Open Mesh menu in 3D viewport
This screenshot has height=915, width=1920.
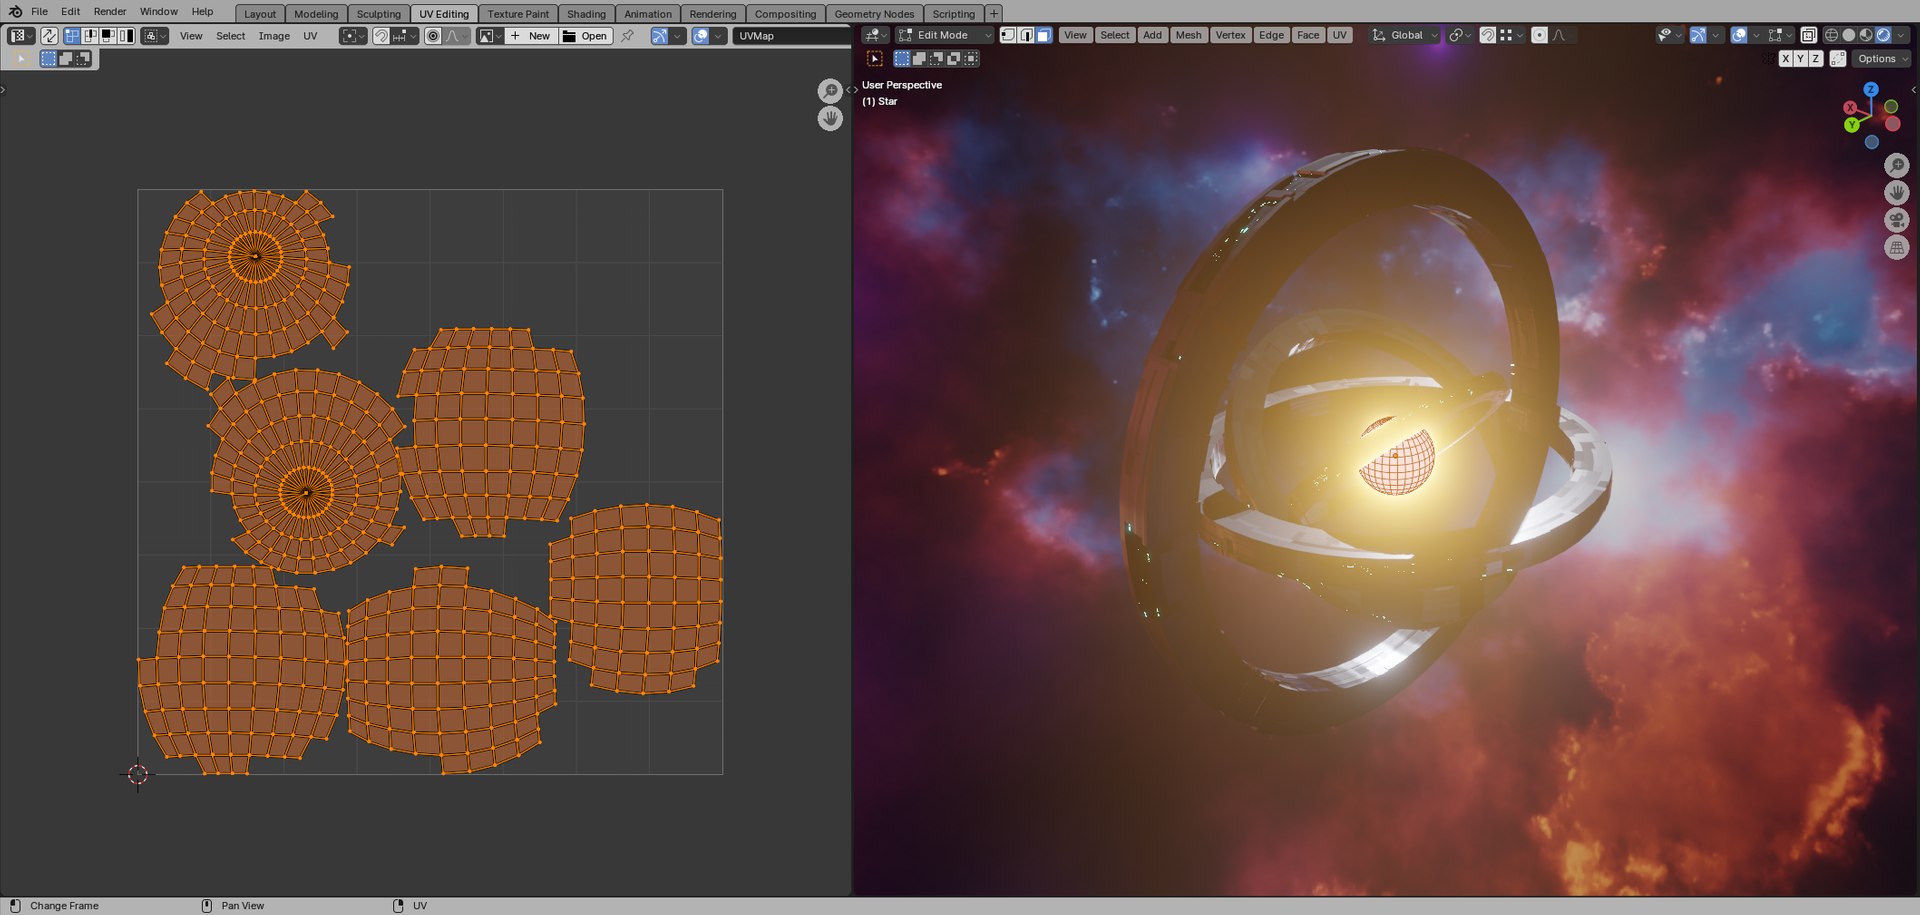click(1188, 35)
